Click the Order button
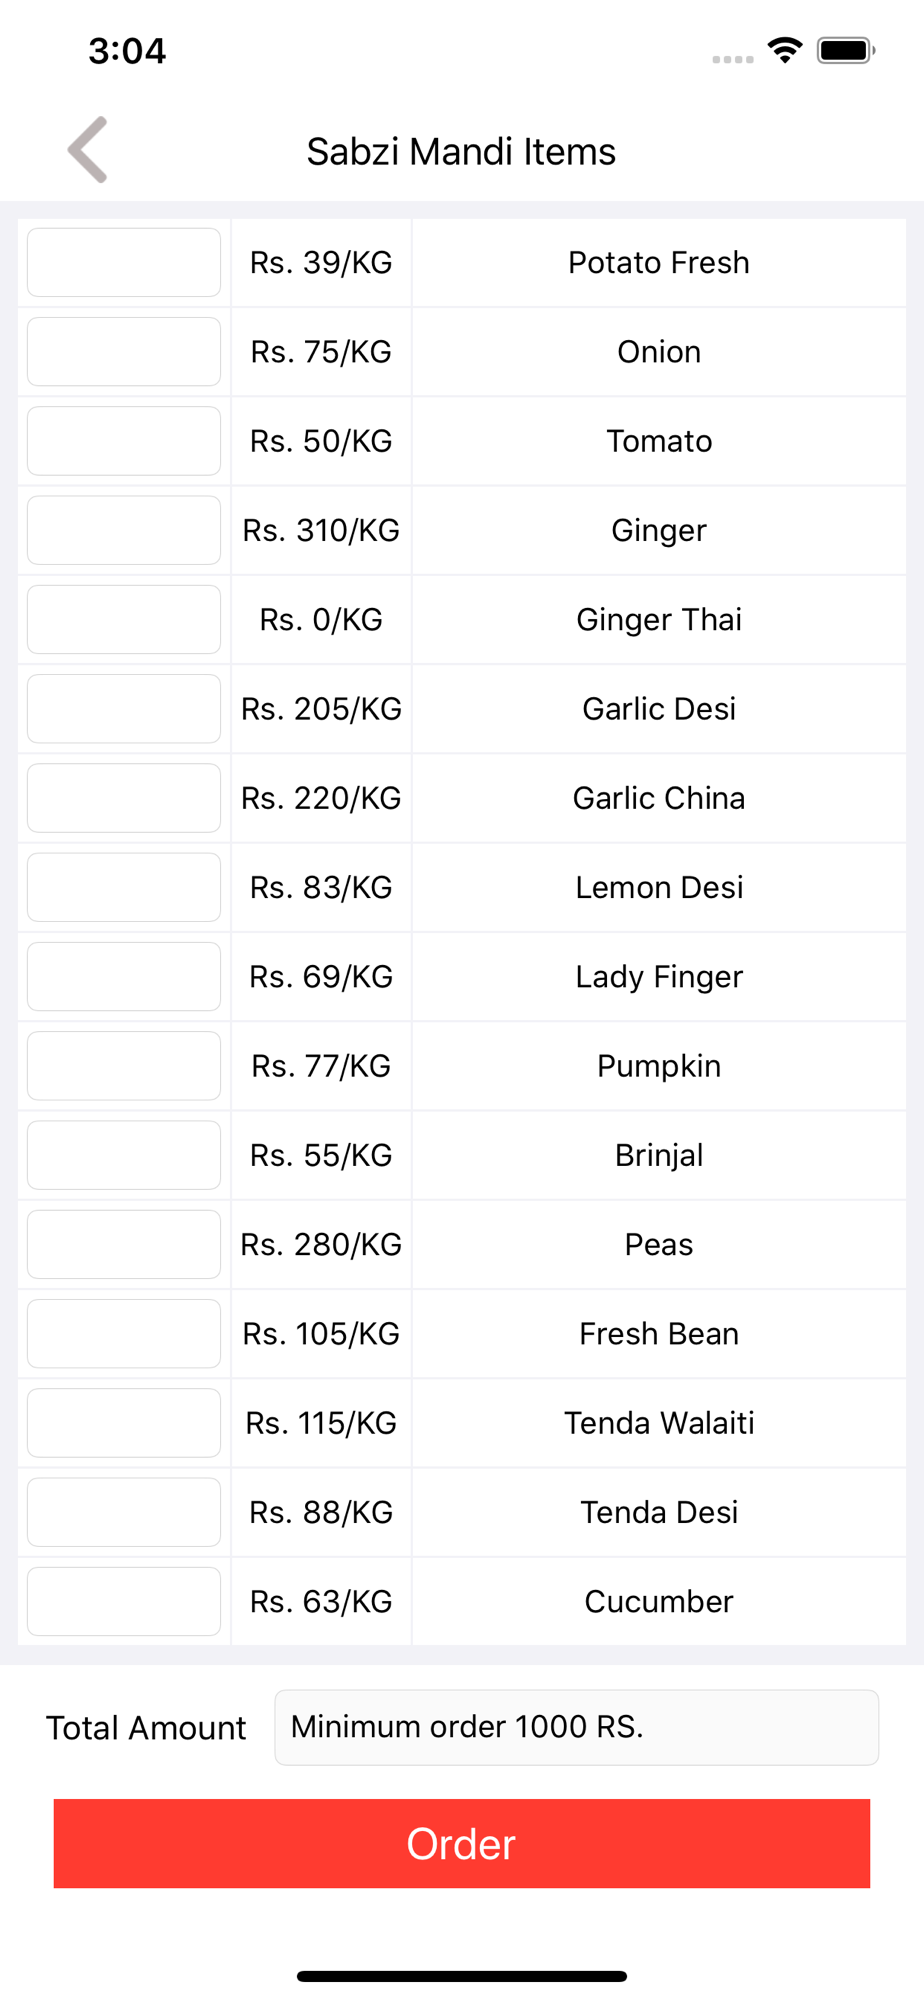Image resolution: width=924 pixels, height=2000 pixels. pyautogui.click(x=461, y=1843)
